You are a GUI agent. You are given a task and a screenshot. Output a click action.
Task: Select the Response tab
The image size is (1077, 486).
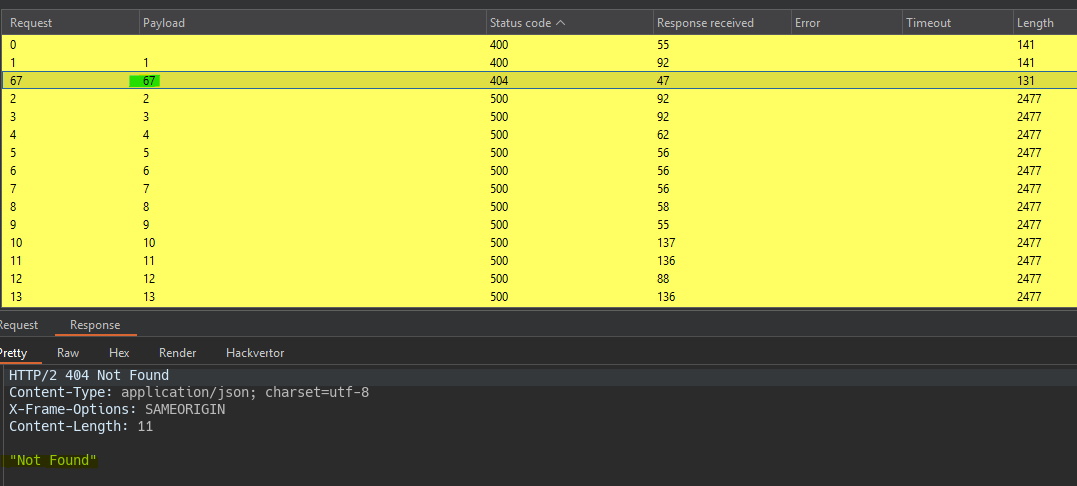[95, 325]
